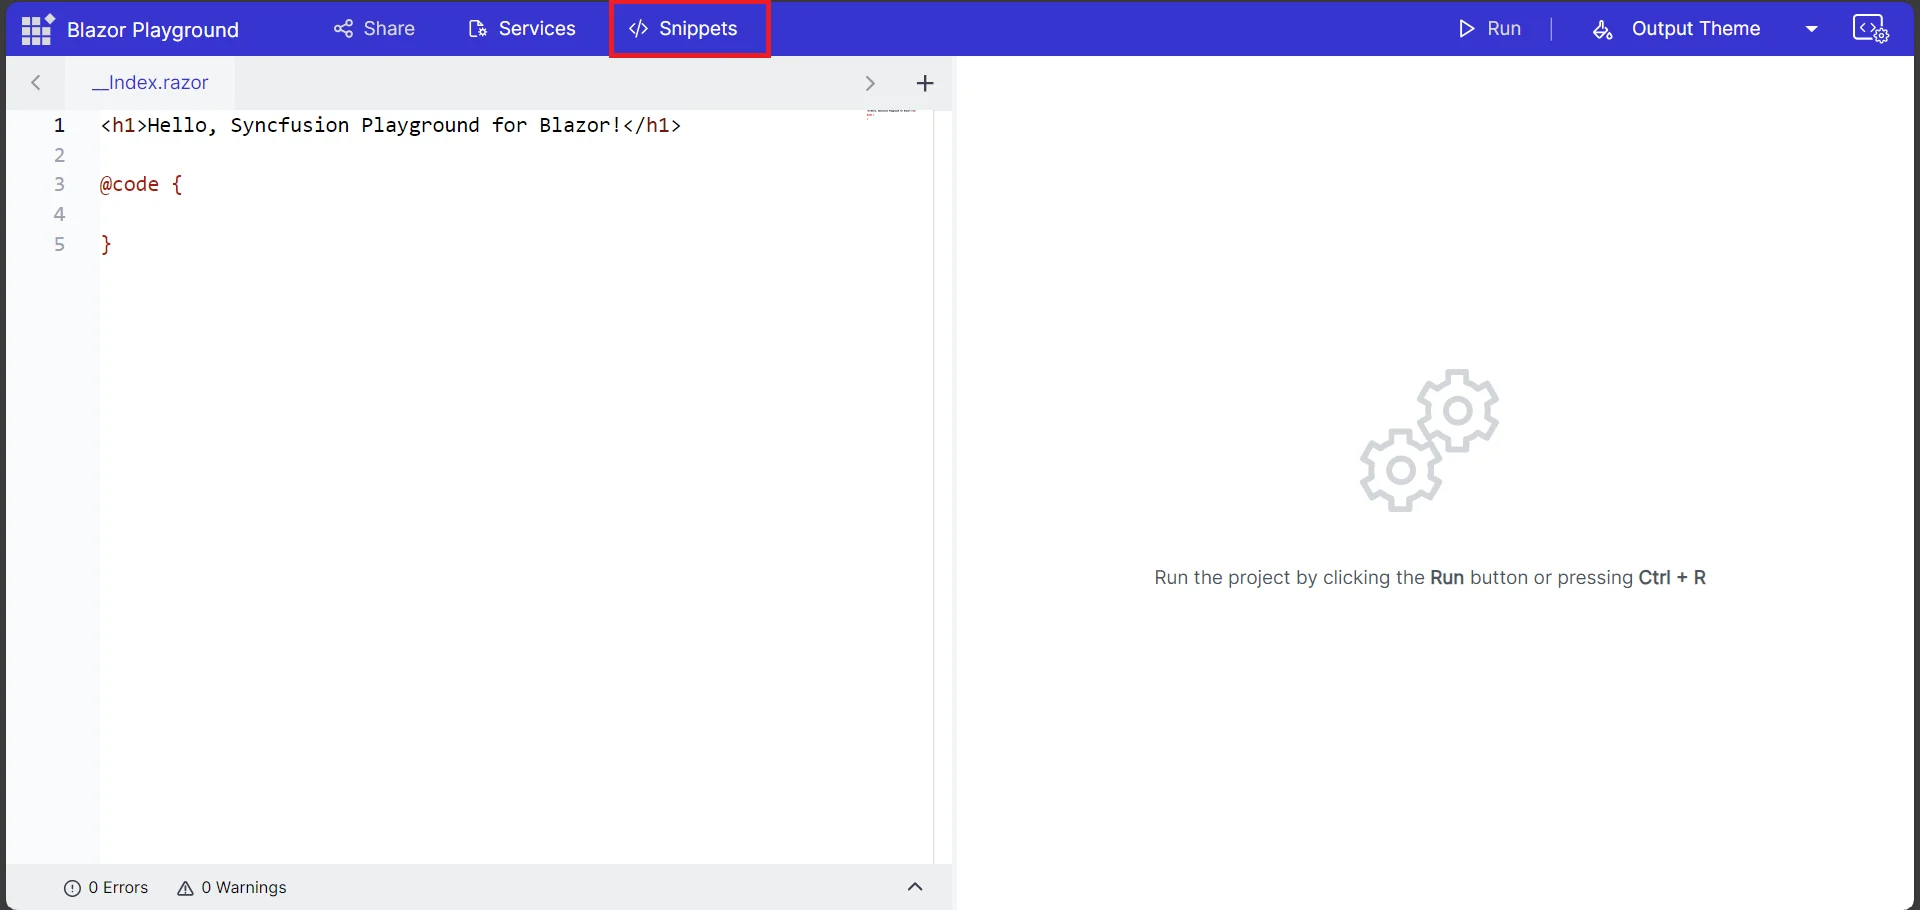Click the Share button

click(x=374, y=29)
